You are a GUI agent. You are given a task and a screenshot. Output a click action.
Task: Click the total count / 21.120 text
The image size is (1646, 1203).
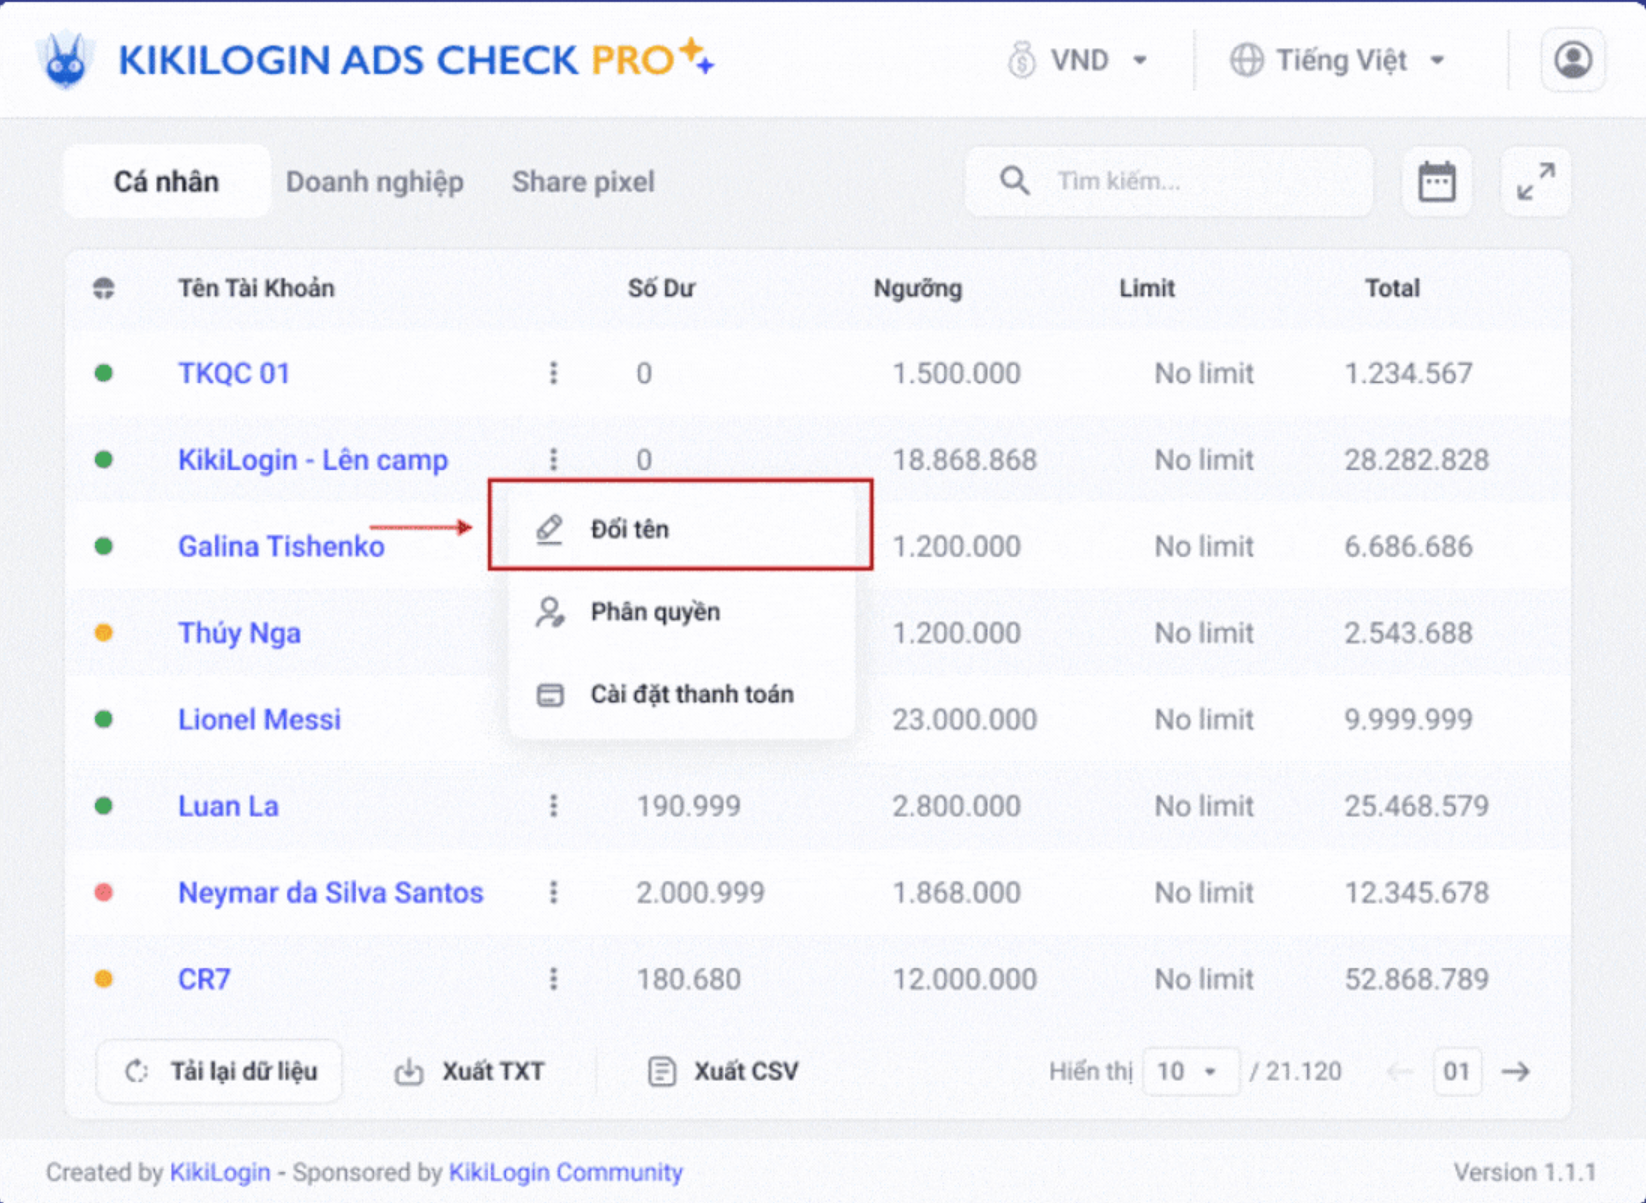pyautogui.click(x=1296, y=1072)
